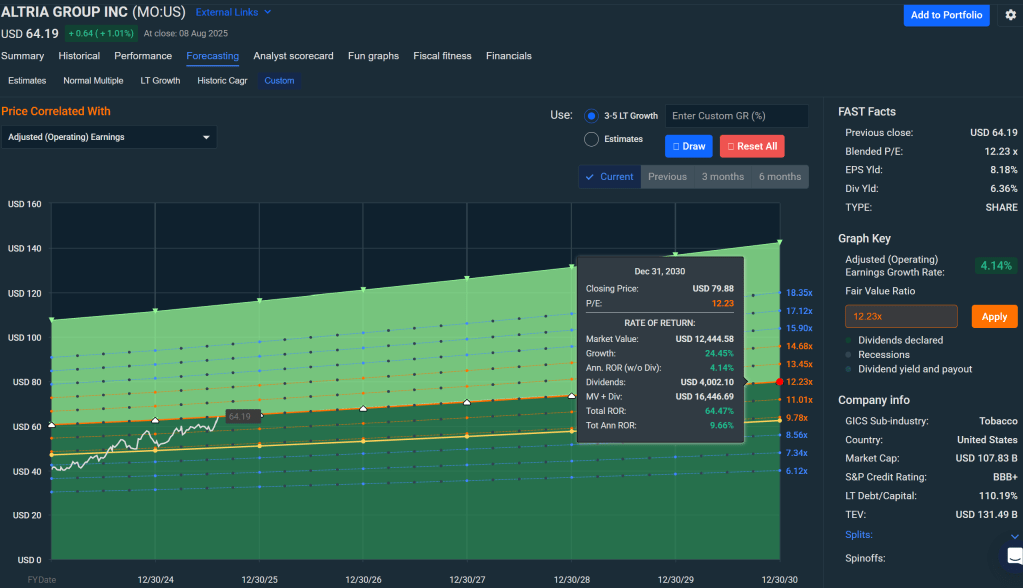1023x588 pixels.
Task: Switch to the 3 months forecast view
Action: coord(722,177)
